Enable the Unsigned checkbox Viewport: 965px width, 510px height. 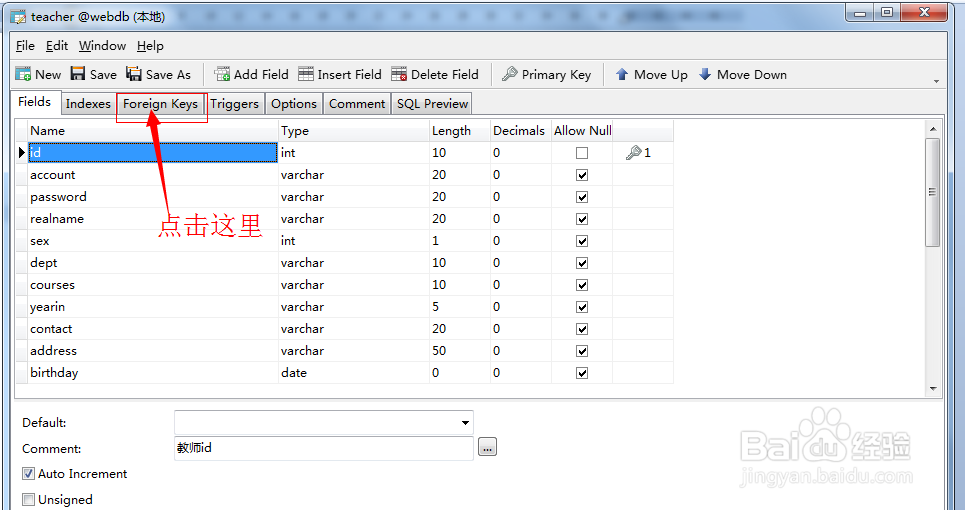pyautogui.click(x=28, y=500)
